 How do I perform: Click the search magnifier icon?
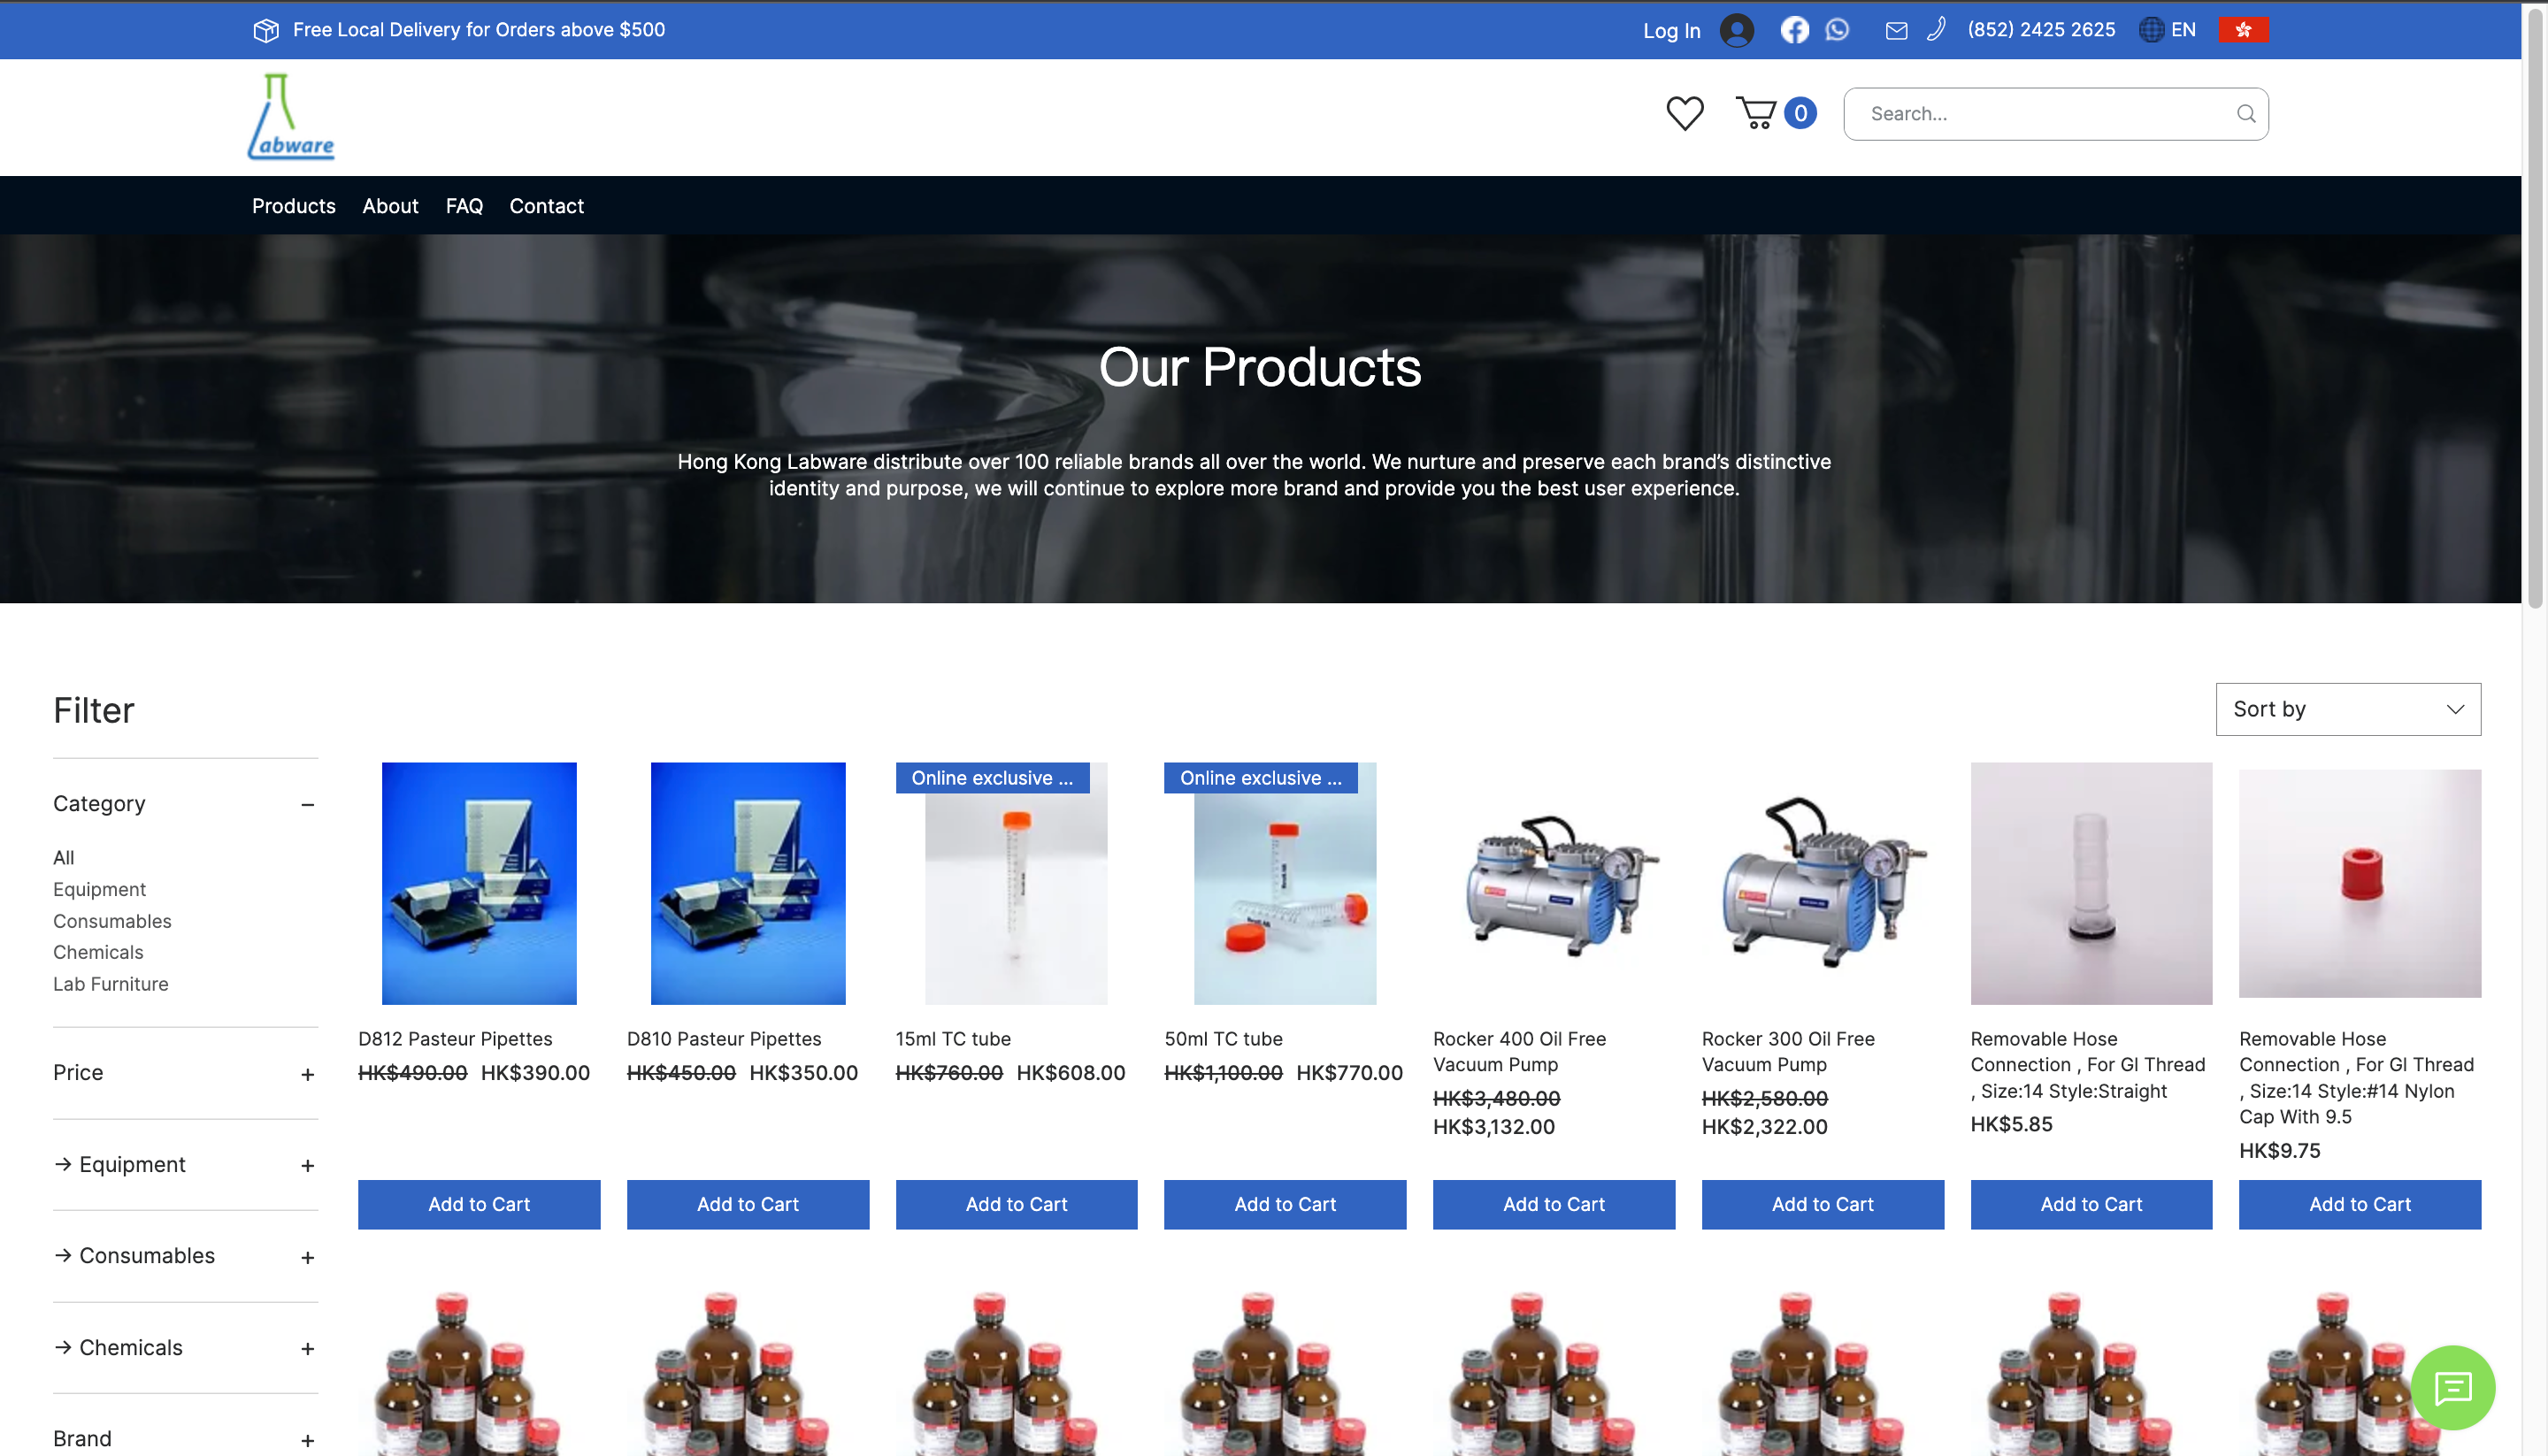coord(2246,113)
